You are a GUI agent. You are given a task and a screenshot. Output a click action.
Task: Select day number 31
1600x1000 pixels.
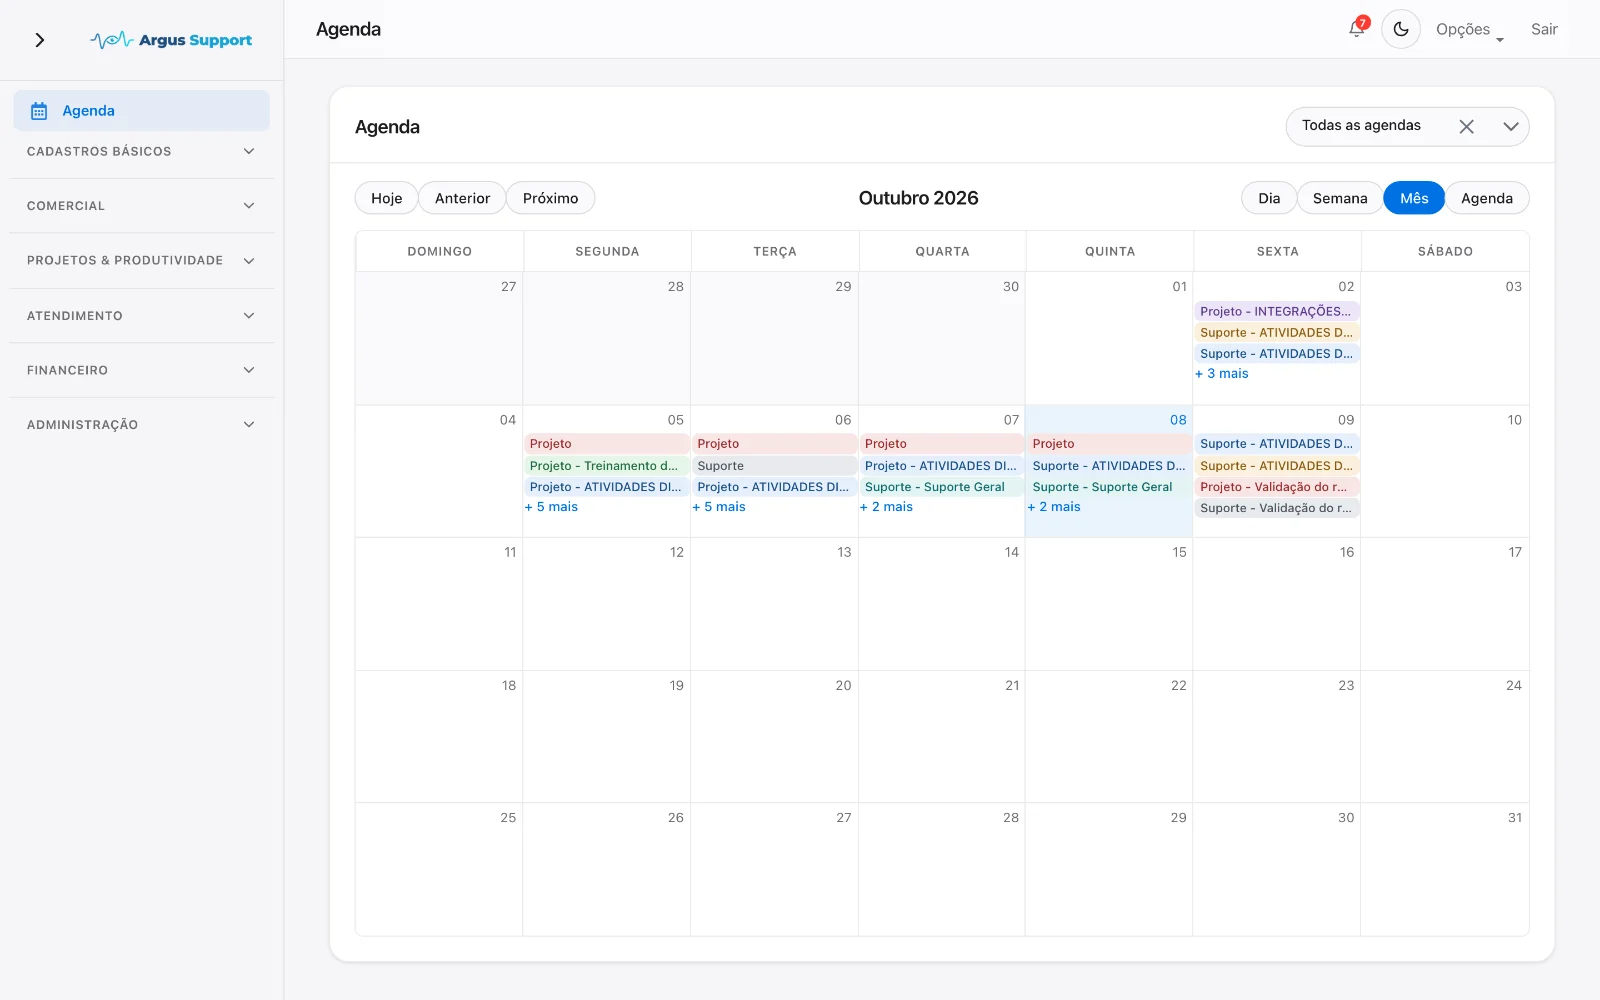1514,818
